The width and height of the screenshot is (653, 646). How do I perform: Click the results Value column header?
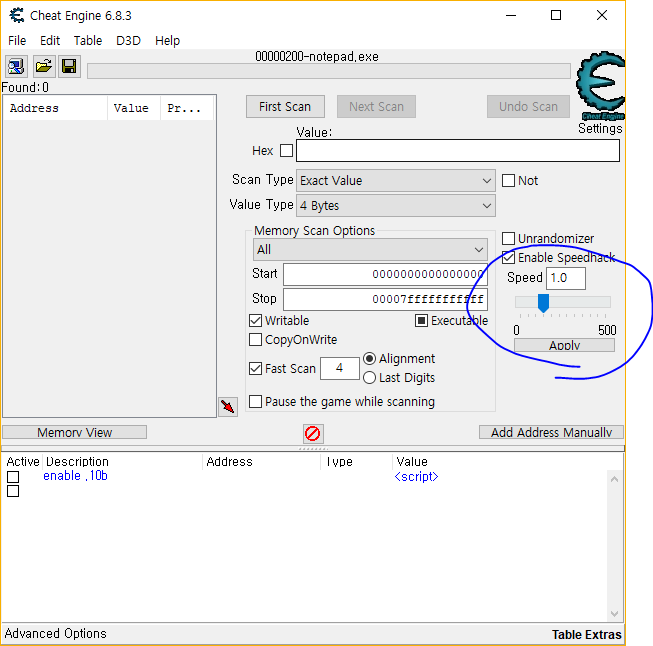134,108
